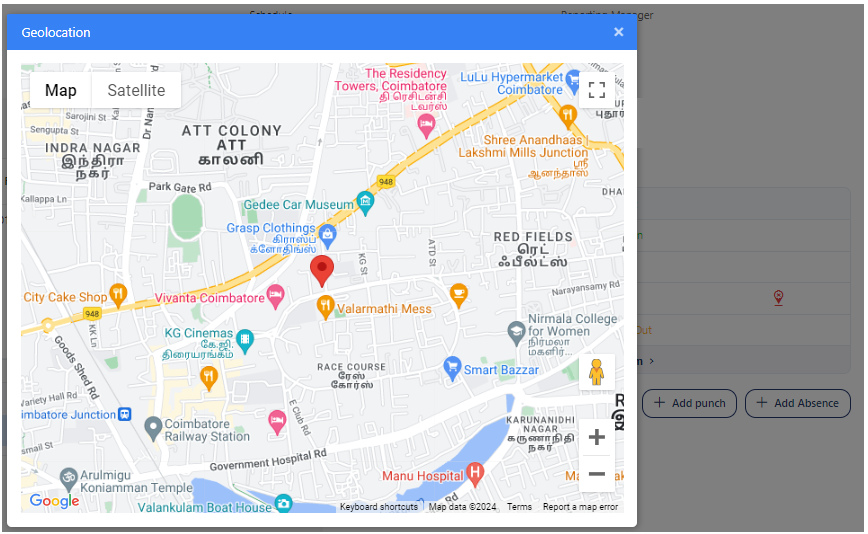Open Street View pegman control
This screenshot has height=534, width=868.
597,372
